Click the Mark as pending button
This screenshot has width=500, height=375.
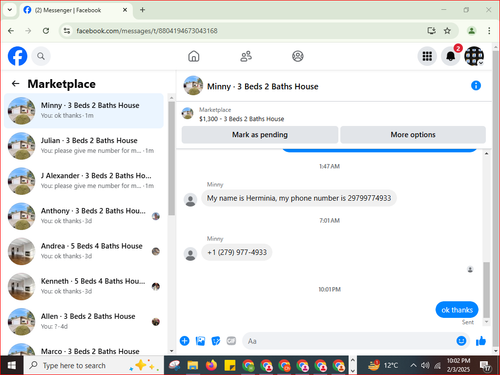pos(260,135)
